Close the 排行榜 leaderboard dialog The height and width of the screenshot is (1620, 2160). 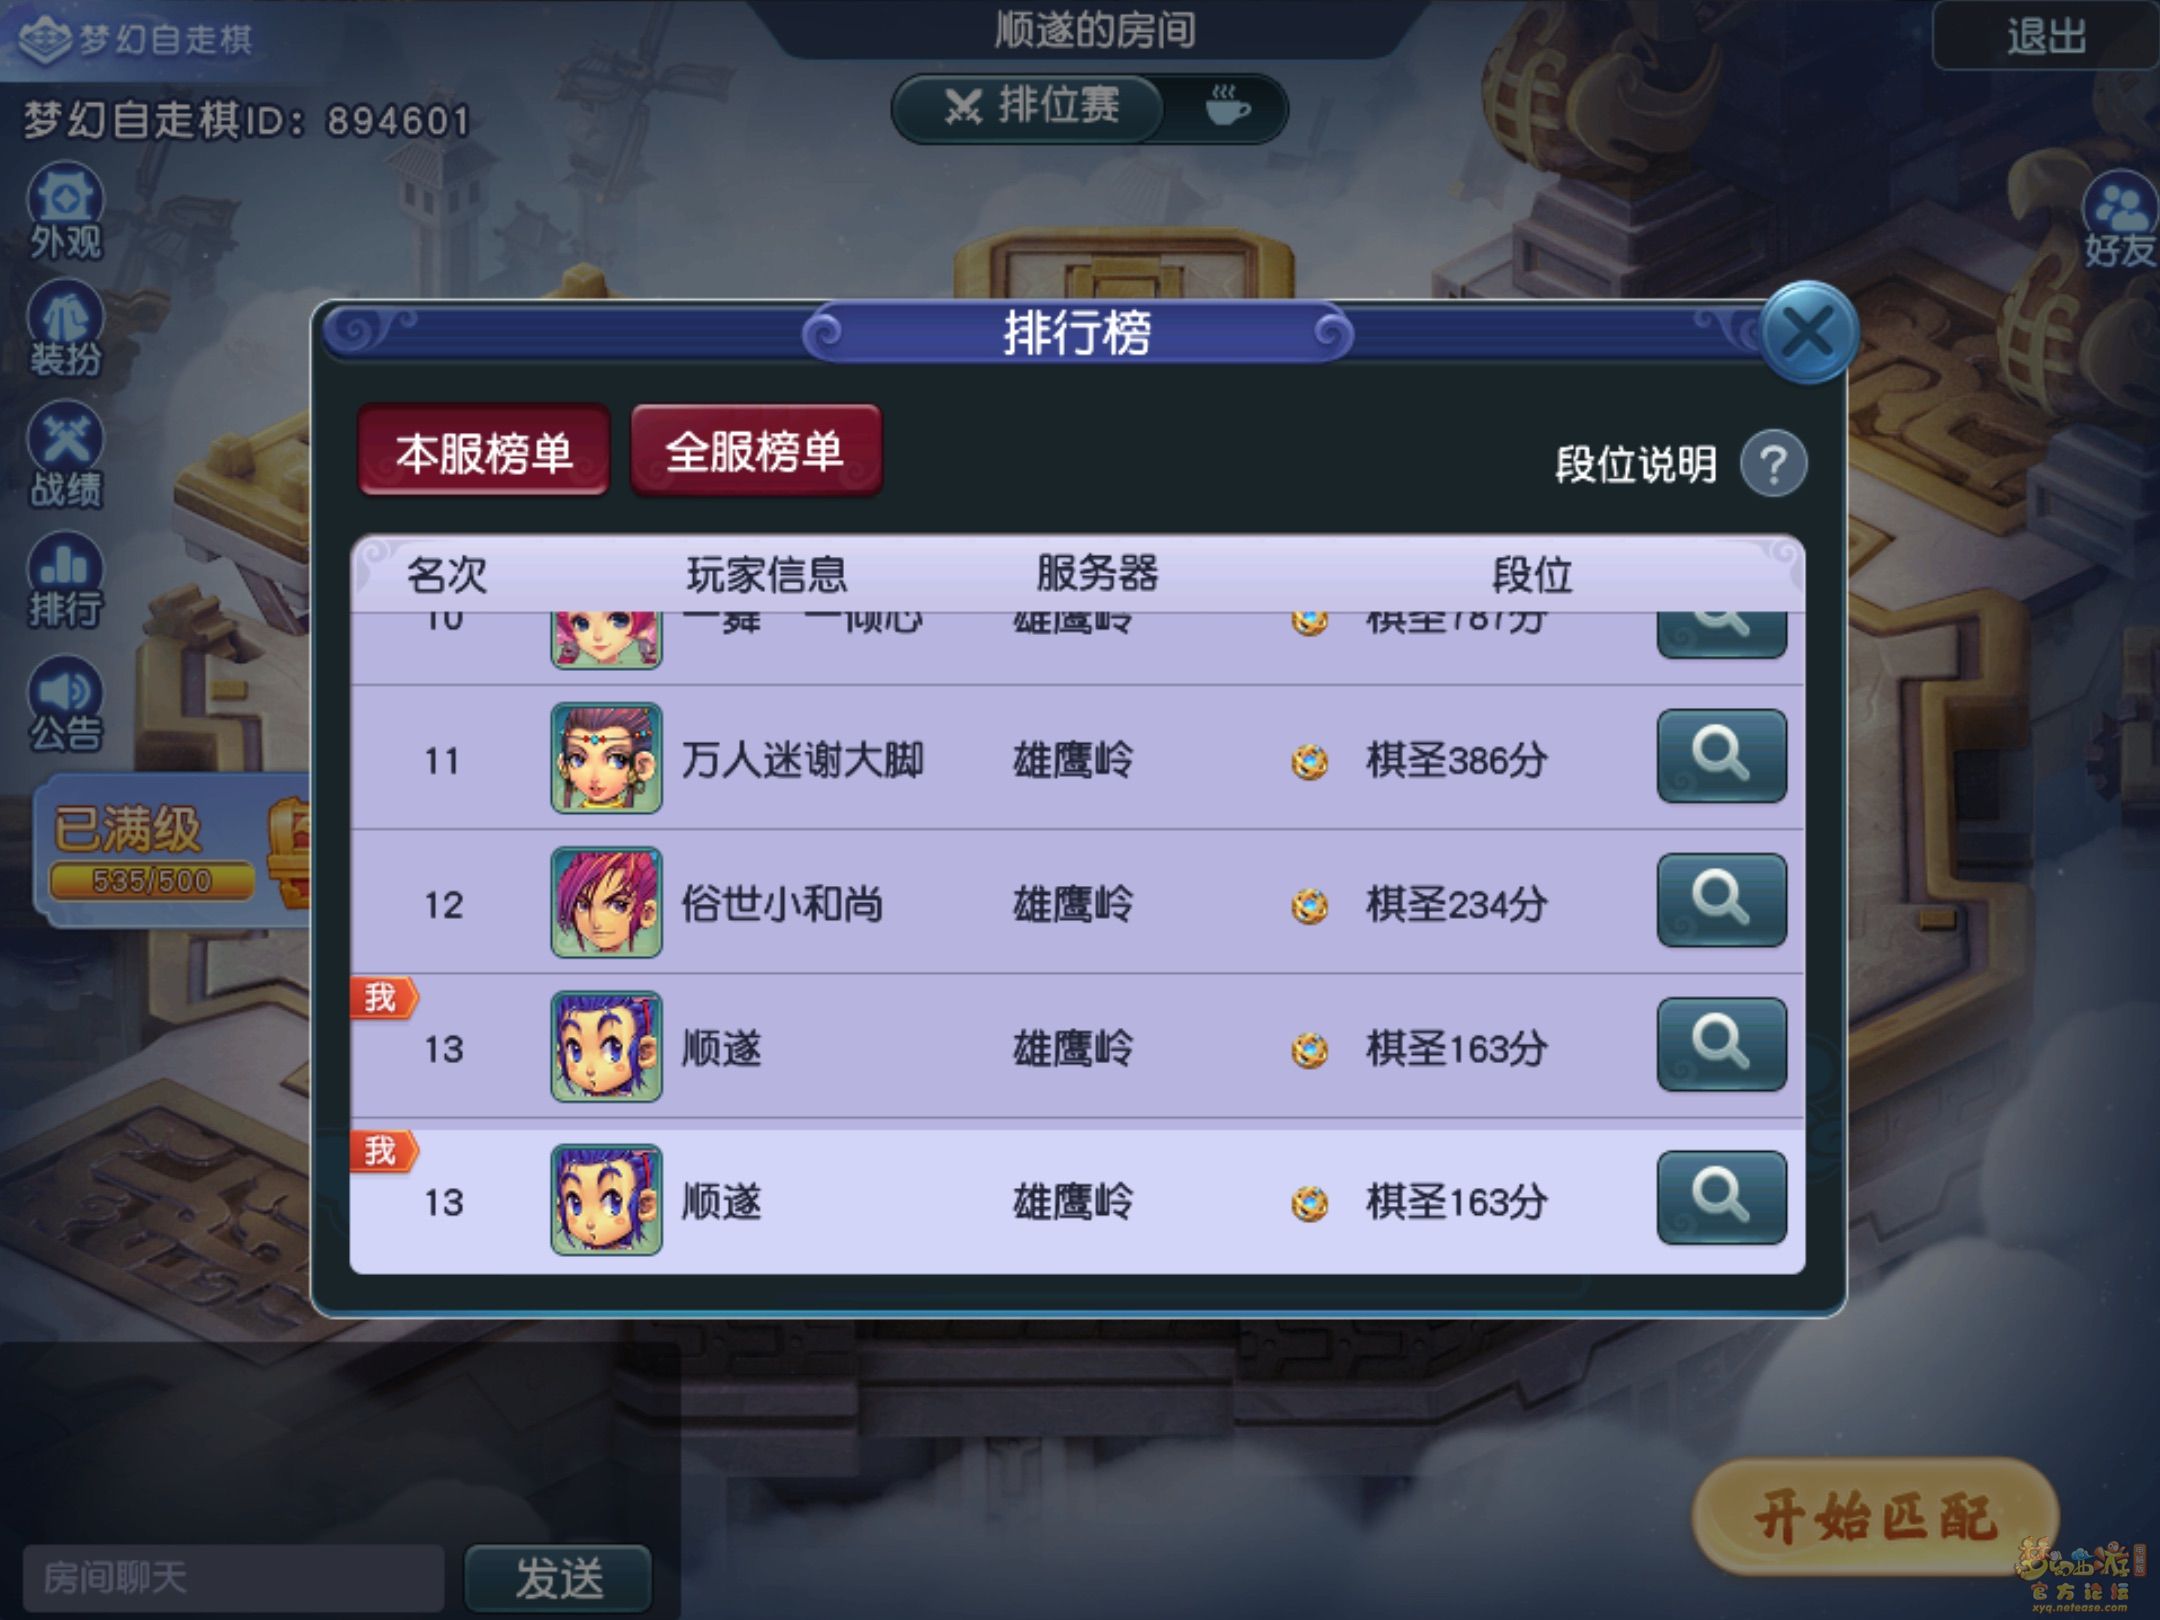click(1806, 333)
